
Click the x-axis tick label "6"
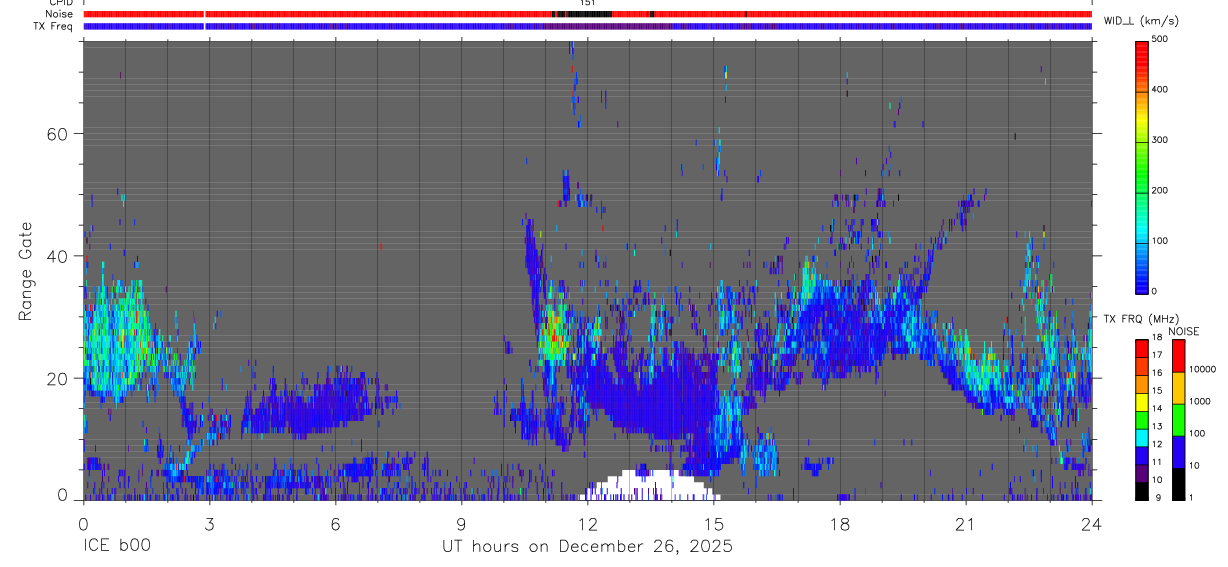pos(335,524)
